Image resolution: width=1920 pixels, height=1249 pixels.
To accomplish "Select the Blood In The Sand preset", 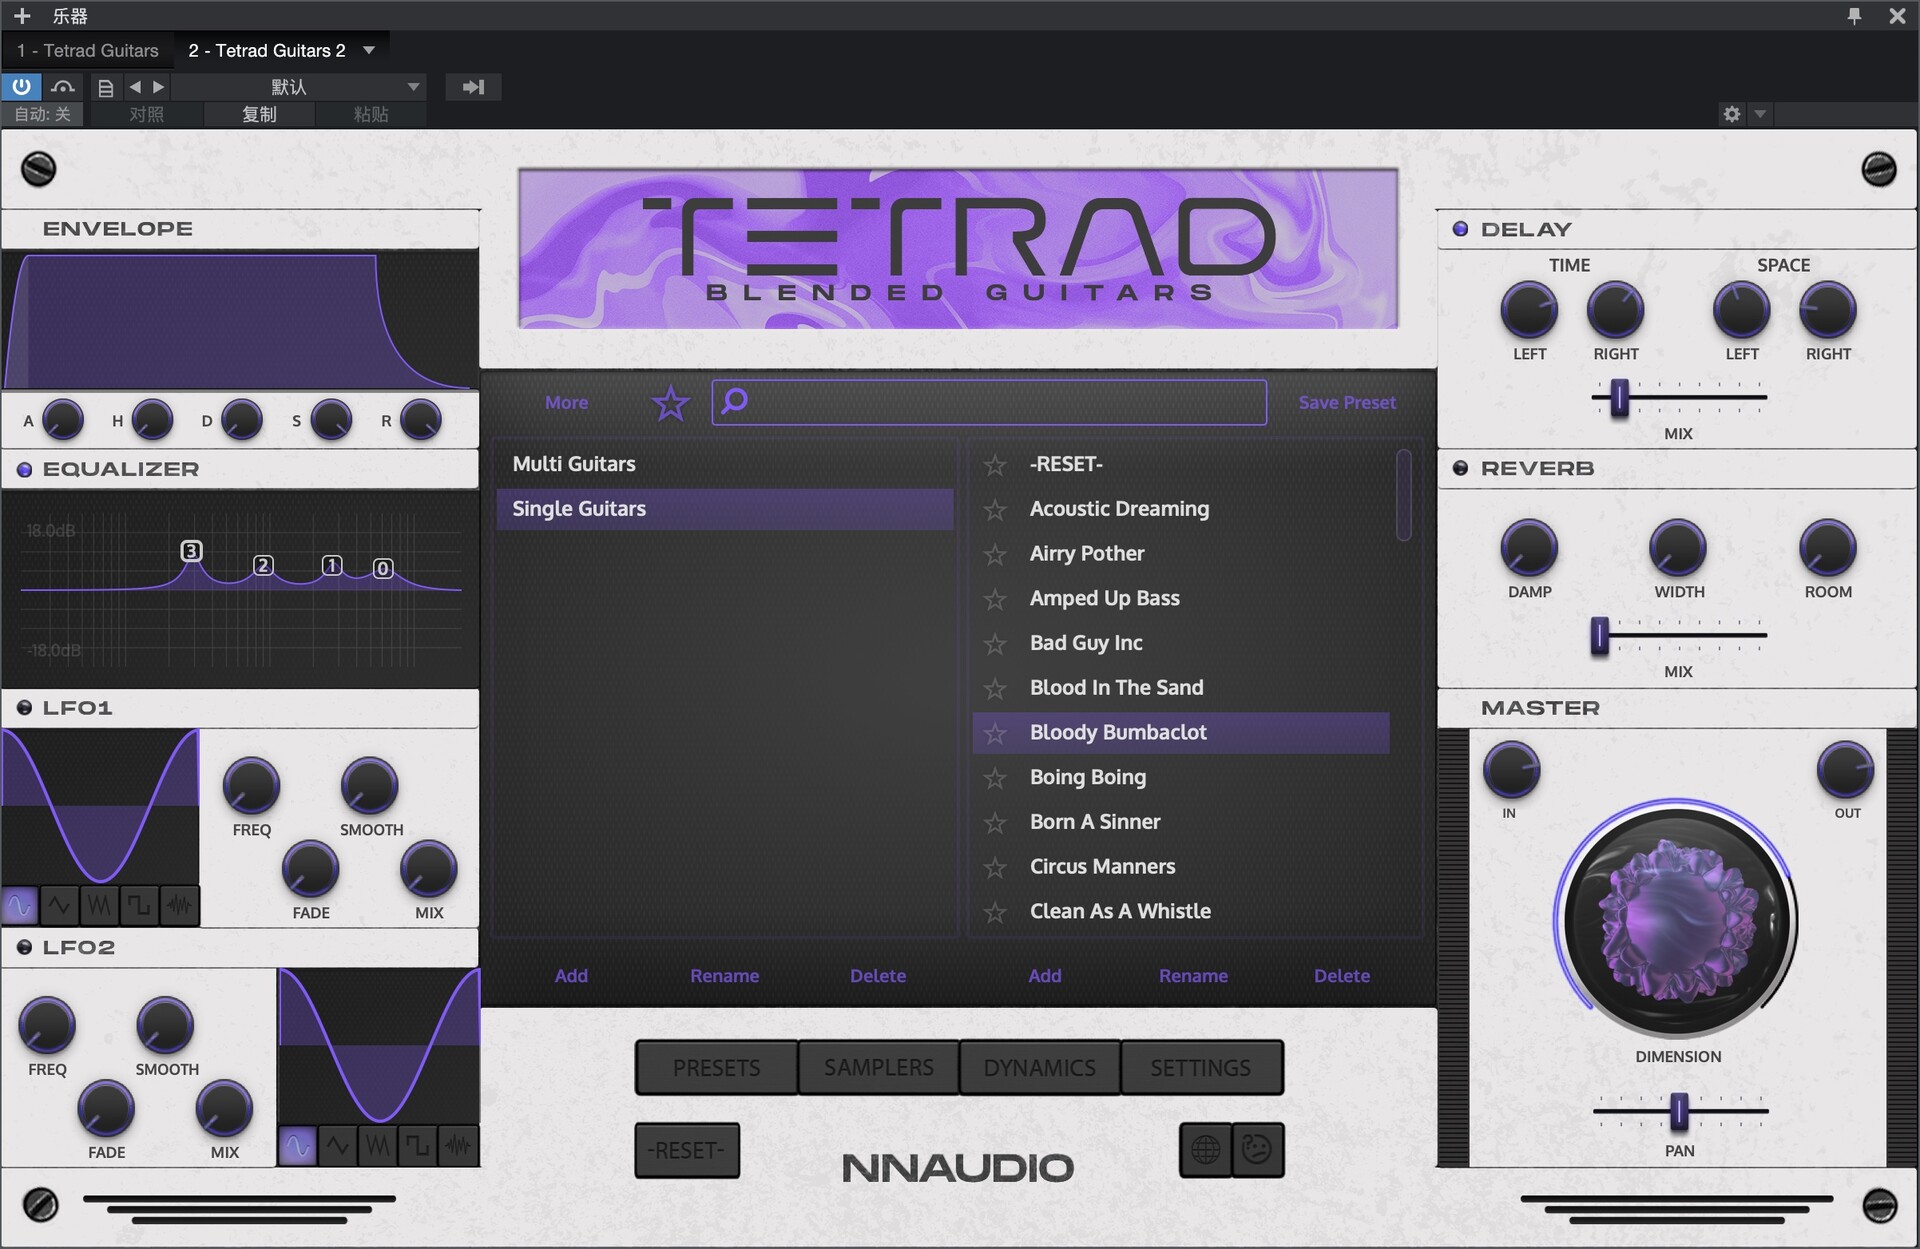I will point(1180,688).
